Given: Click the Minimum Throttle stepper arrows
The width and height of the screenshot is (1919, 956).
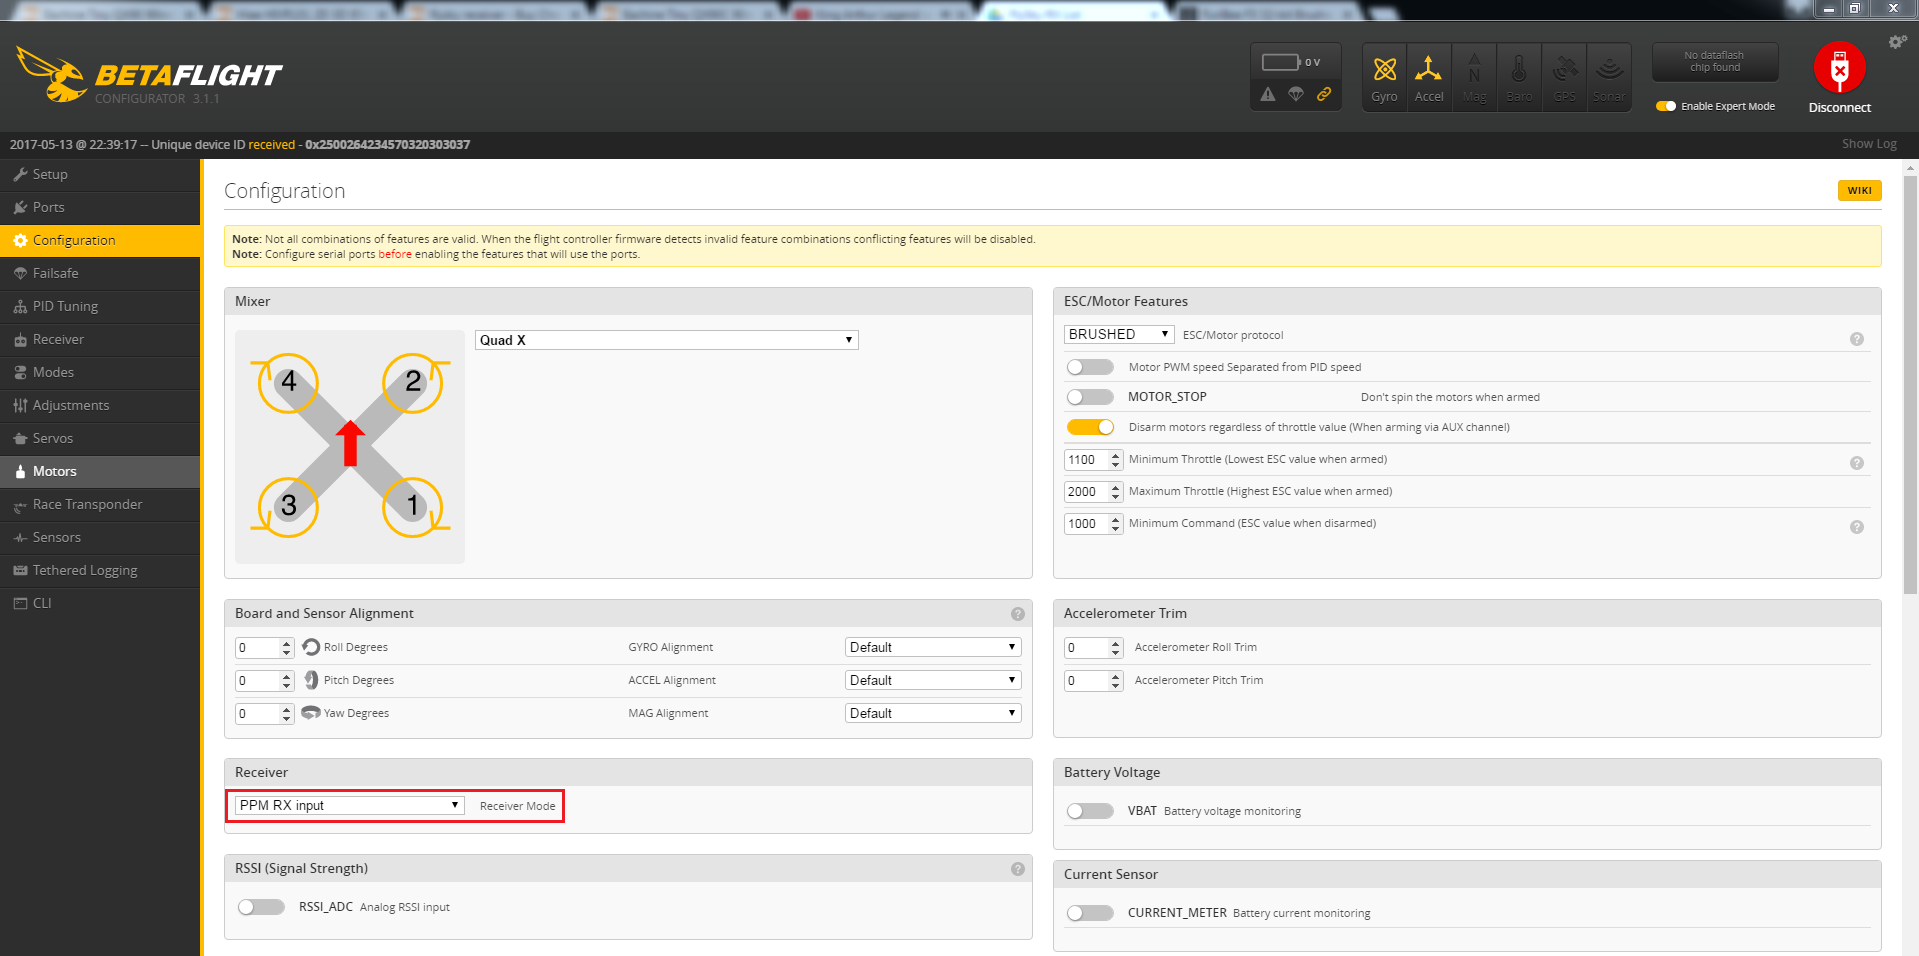Looking at the screenshot, I should [x=1116, y=460].
